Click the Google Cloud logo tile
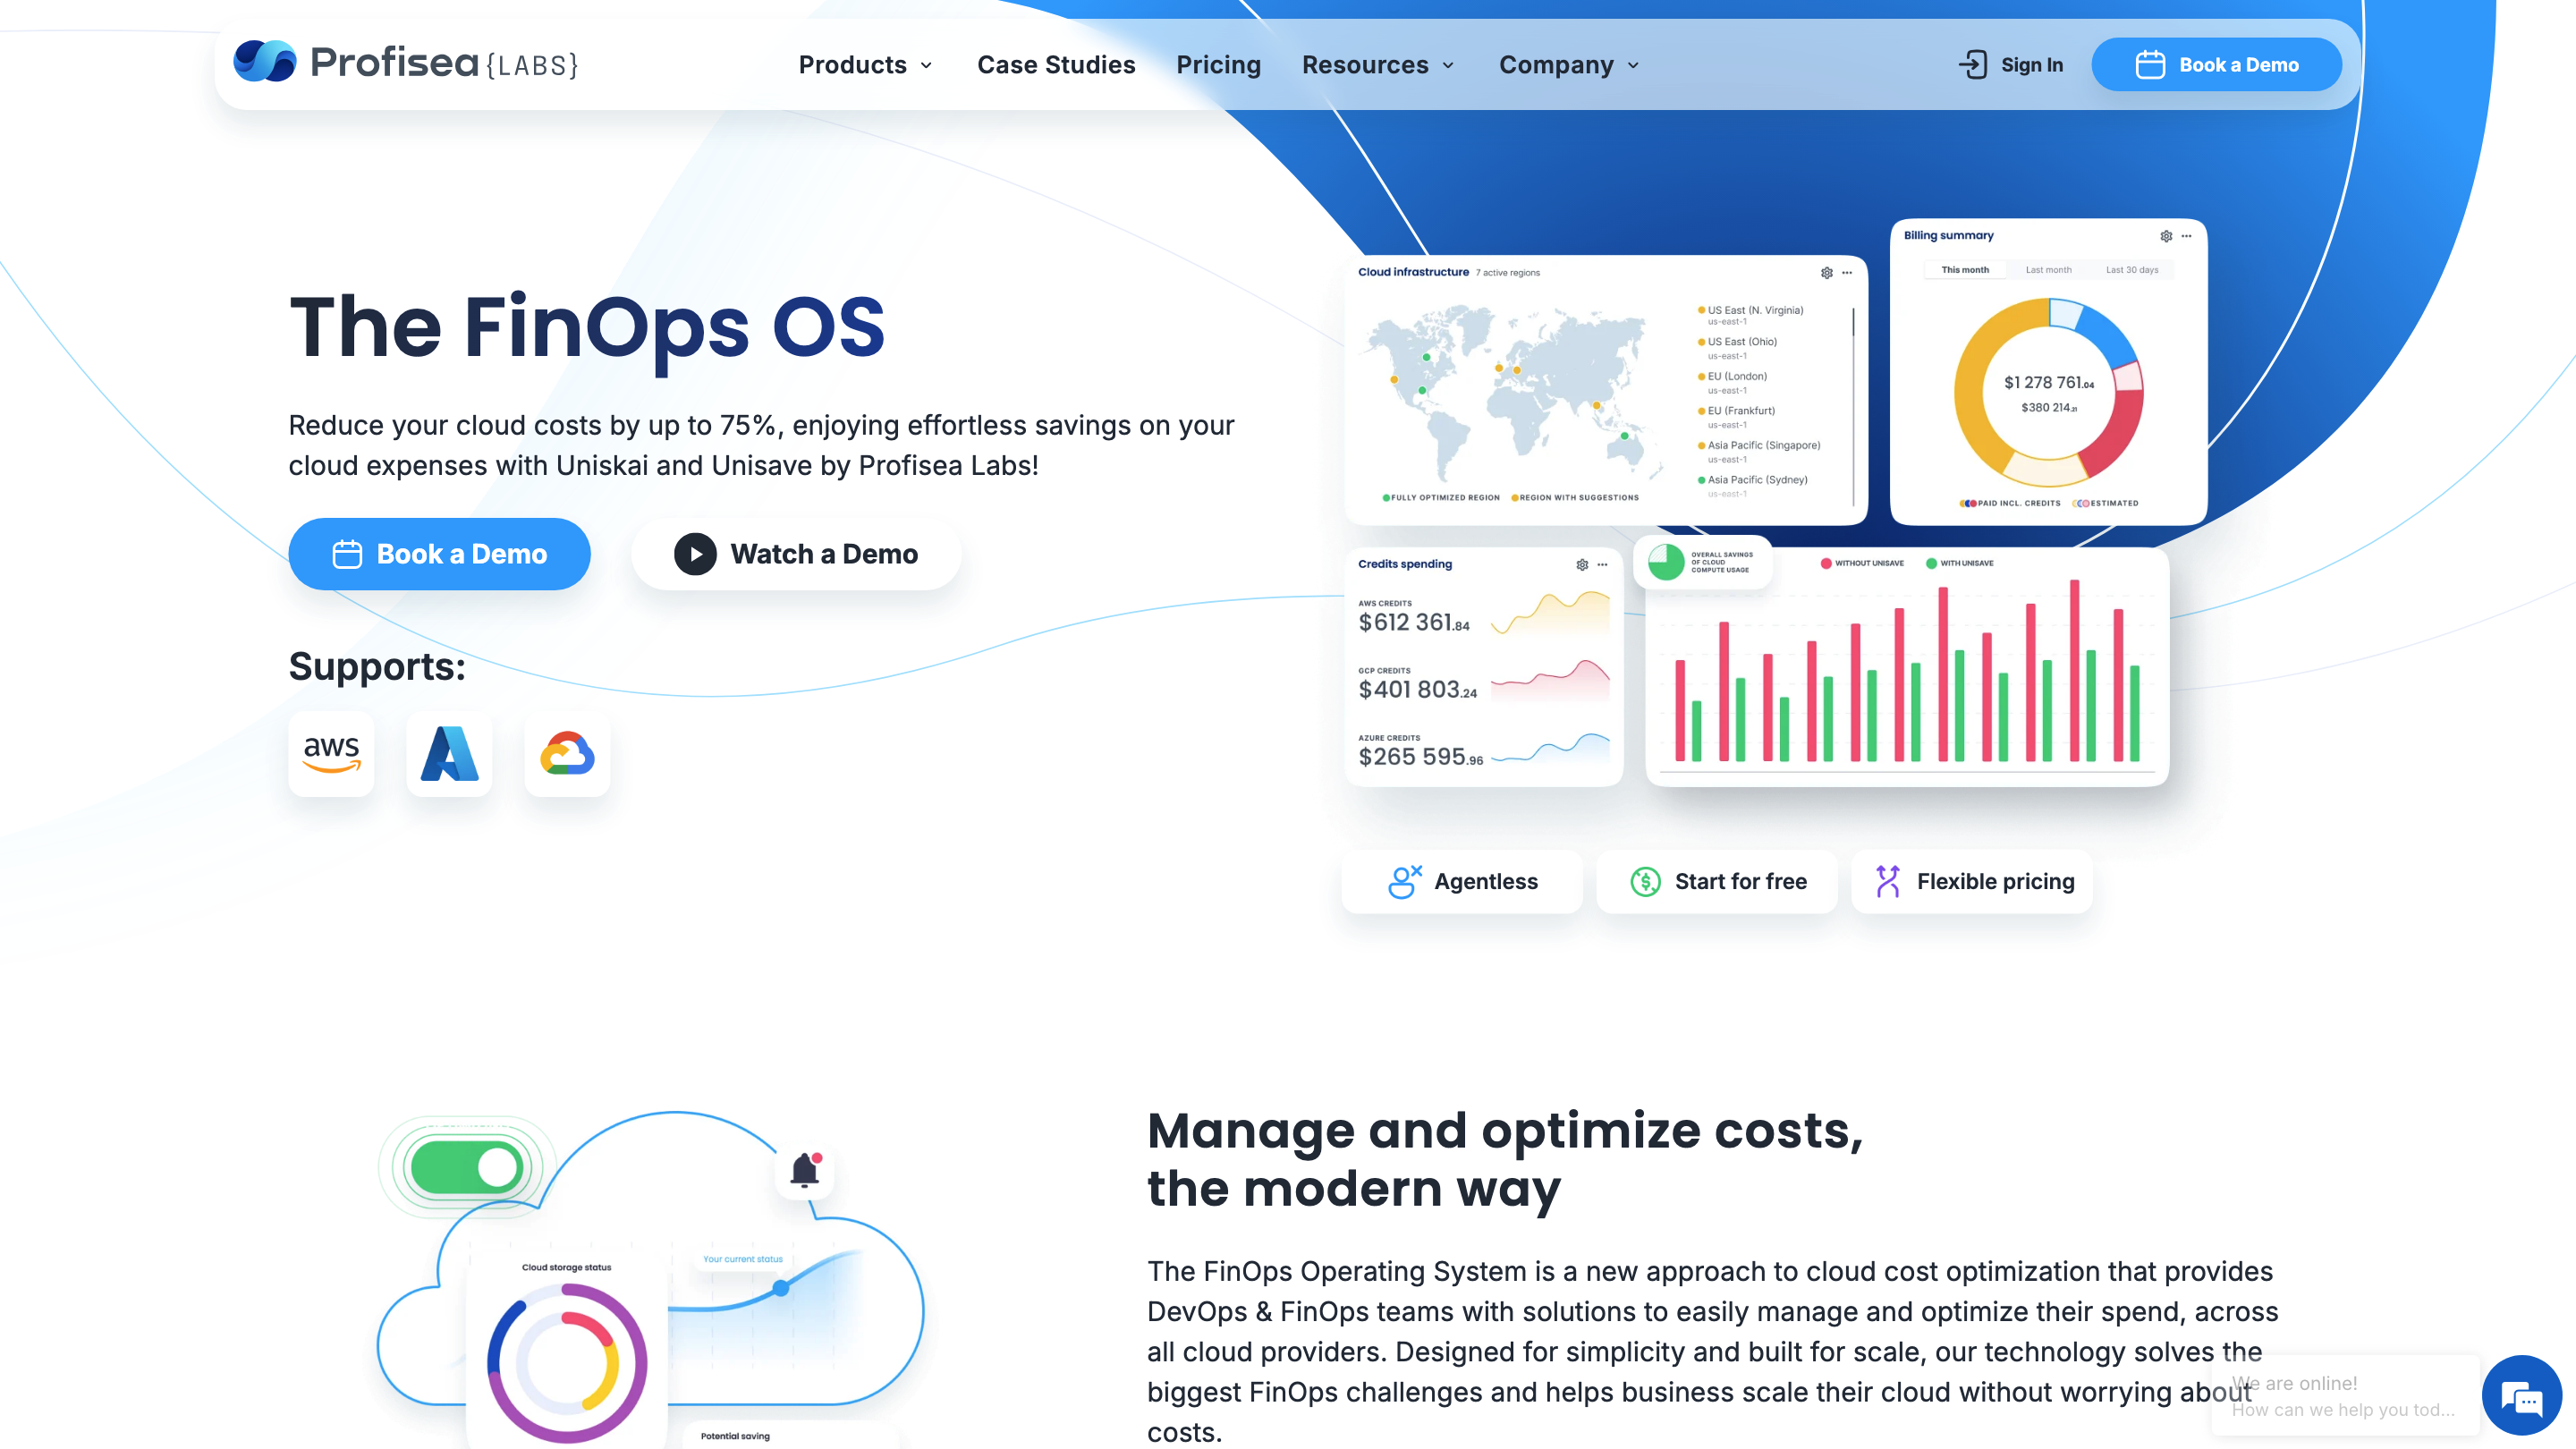 [x=567, y=754]
